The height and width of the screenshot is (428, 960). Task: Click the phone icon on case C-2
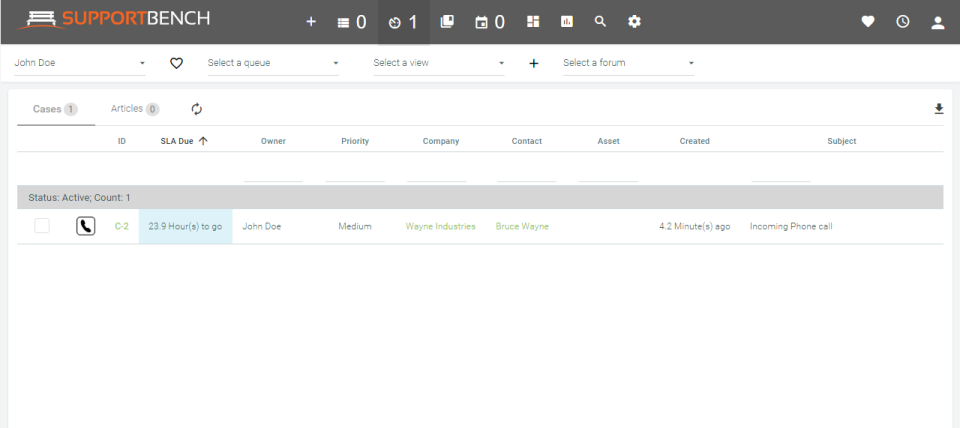(86, 227)
